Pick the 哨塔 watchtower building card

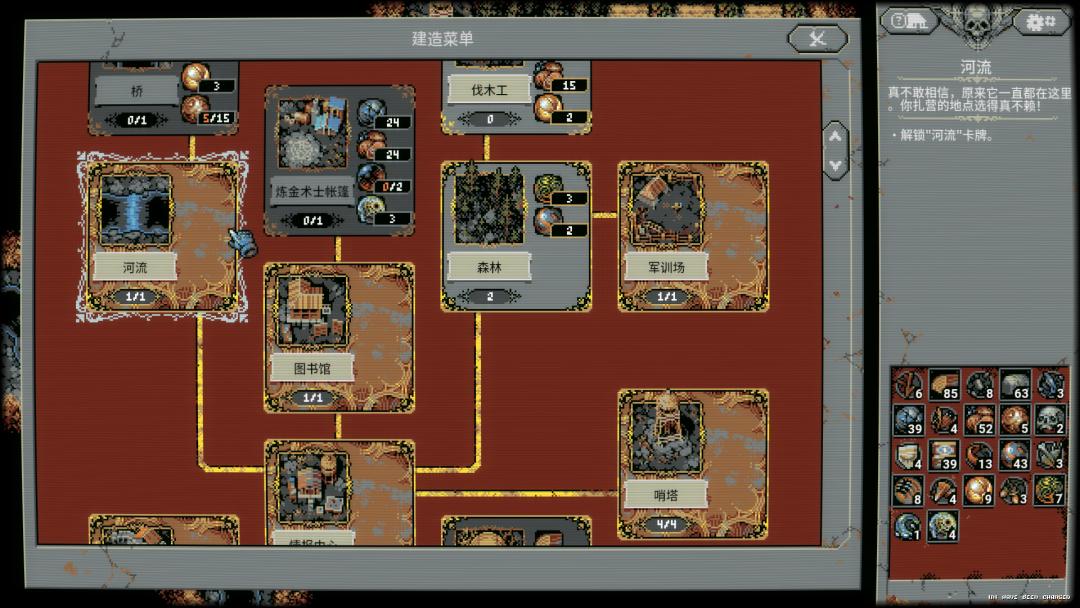click(x=694, y=464)
